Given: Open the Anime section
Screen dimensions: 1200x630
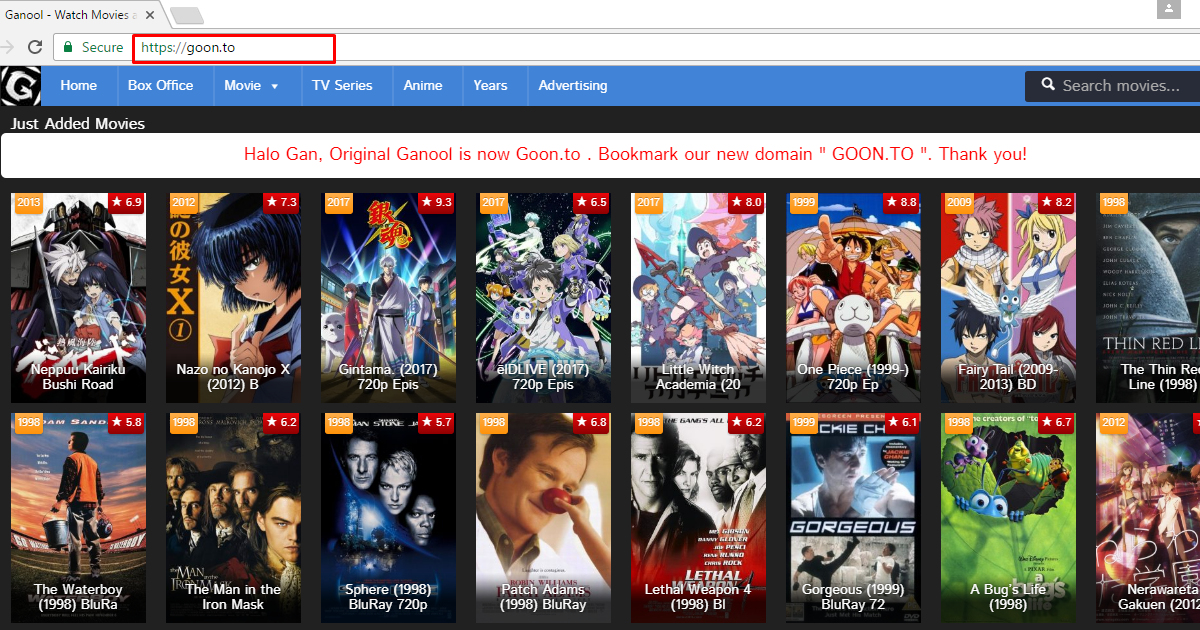Looking at the screenshot, I should tap(423, 86).
